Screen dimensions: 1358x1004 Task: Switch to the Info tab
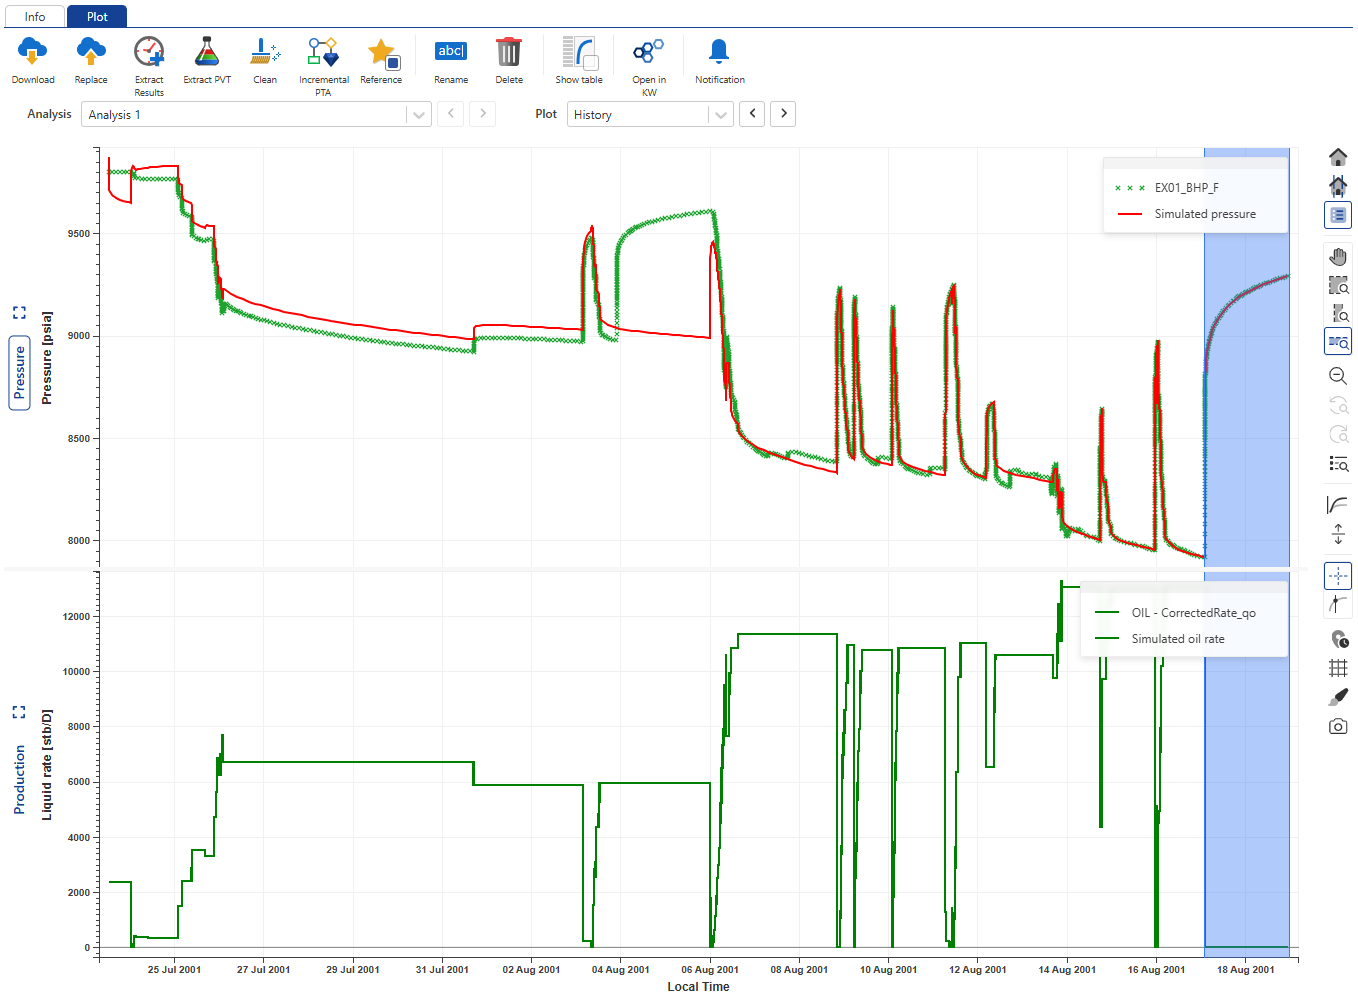pos(35,17)
